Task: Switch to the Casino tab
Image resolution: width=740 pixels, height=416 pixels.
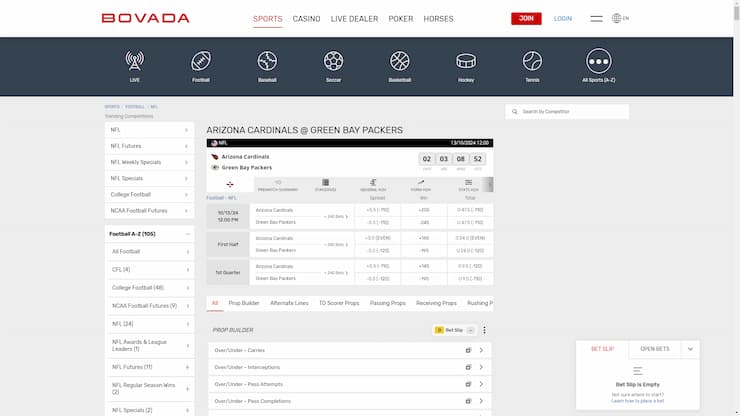Action: (x=306, y=19)
